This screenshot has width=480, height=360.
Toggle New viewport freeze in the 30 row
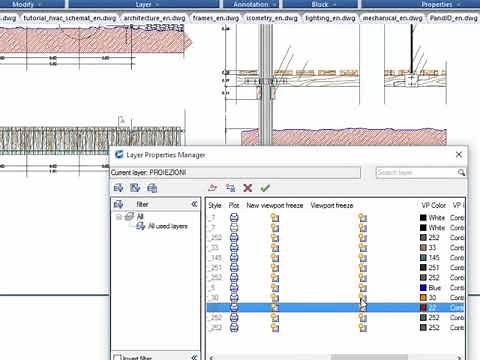pyautogui.click(x=275, y=298)
